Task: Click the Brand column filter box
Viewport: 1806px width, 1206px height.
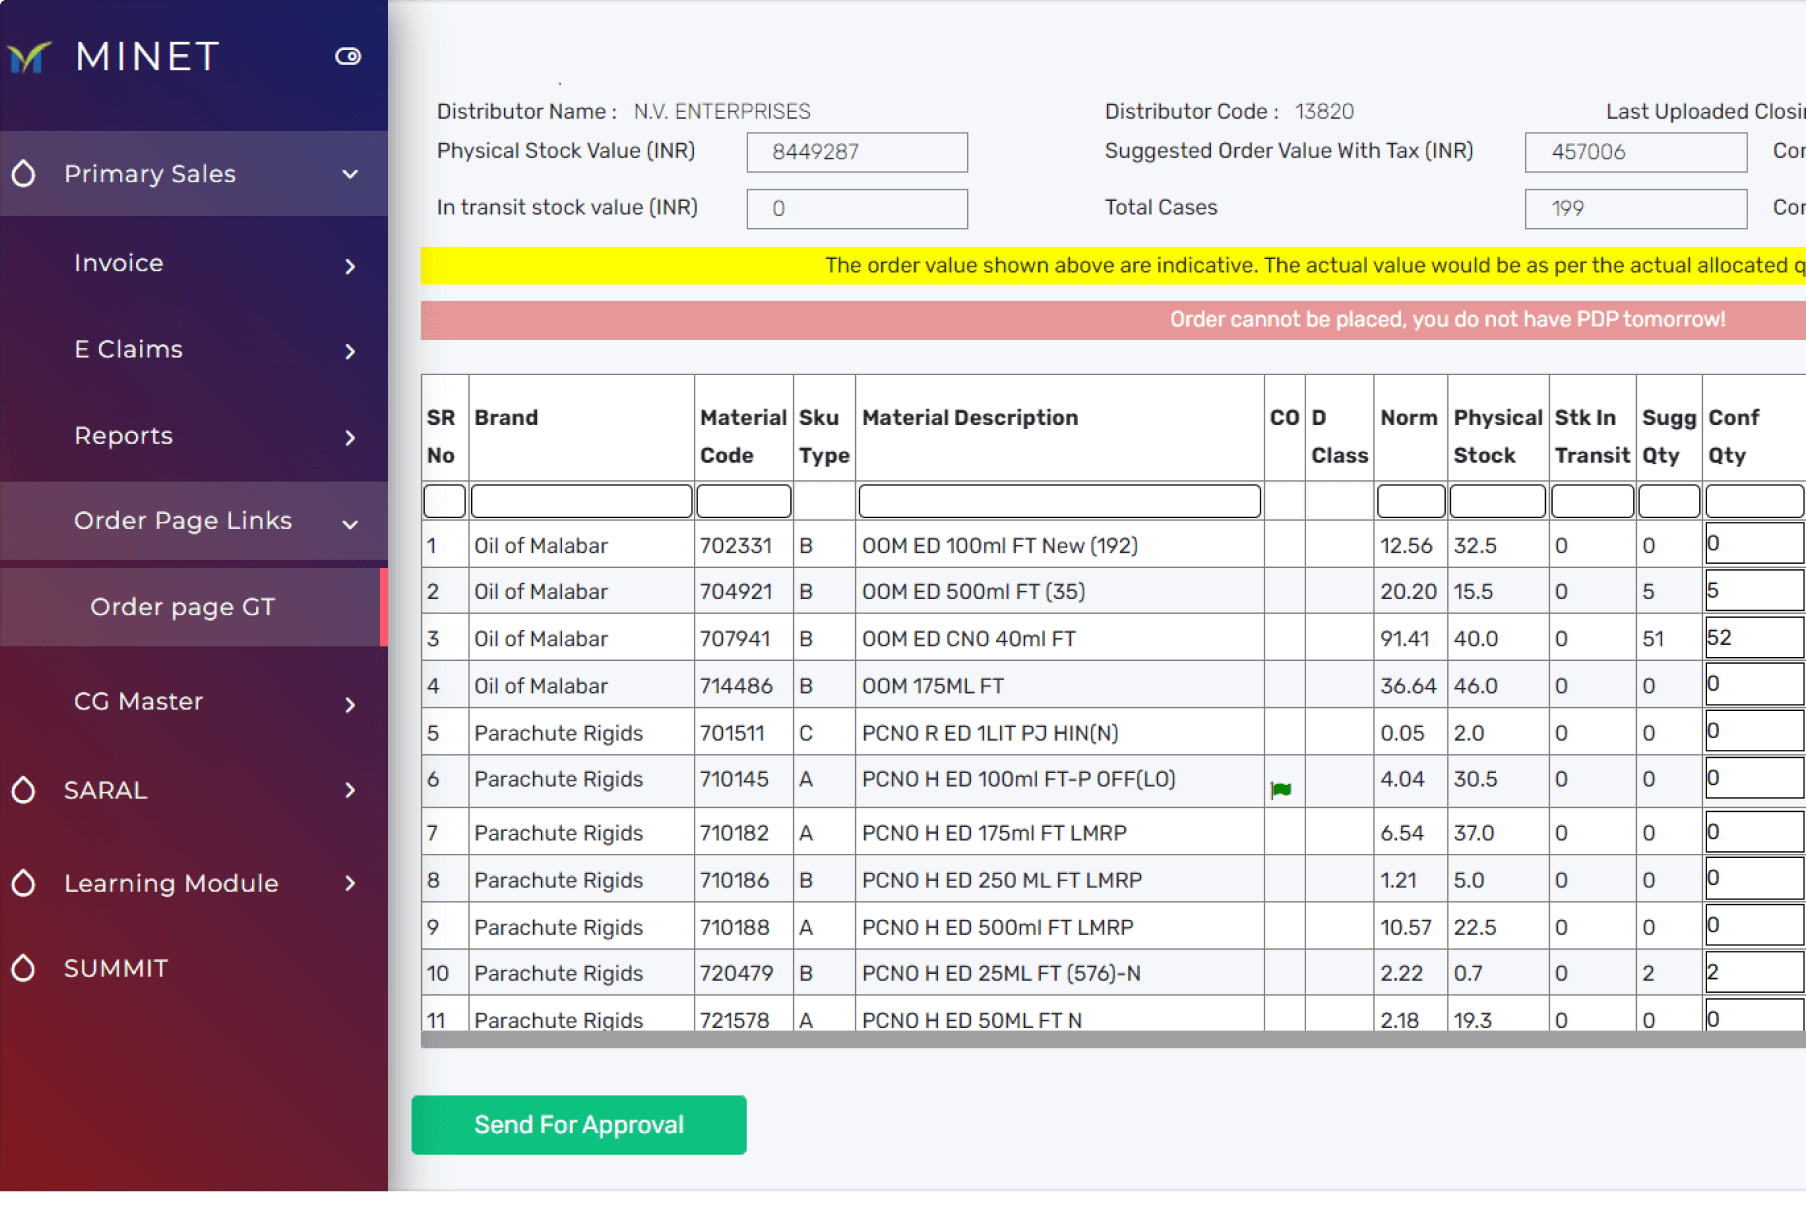Action: (x=581, y=501)
